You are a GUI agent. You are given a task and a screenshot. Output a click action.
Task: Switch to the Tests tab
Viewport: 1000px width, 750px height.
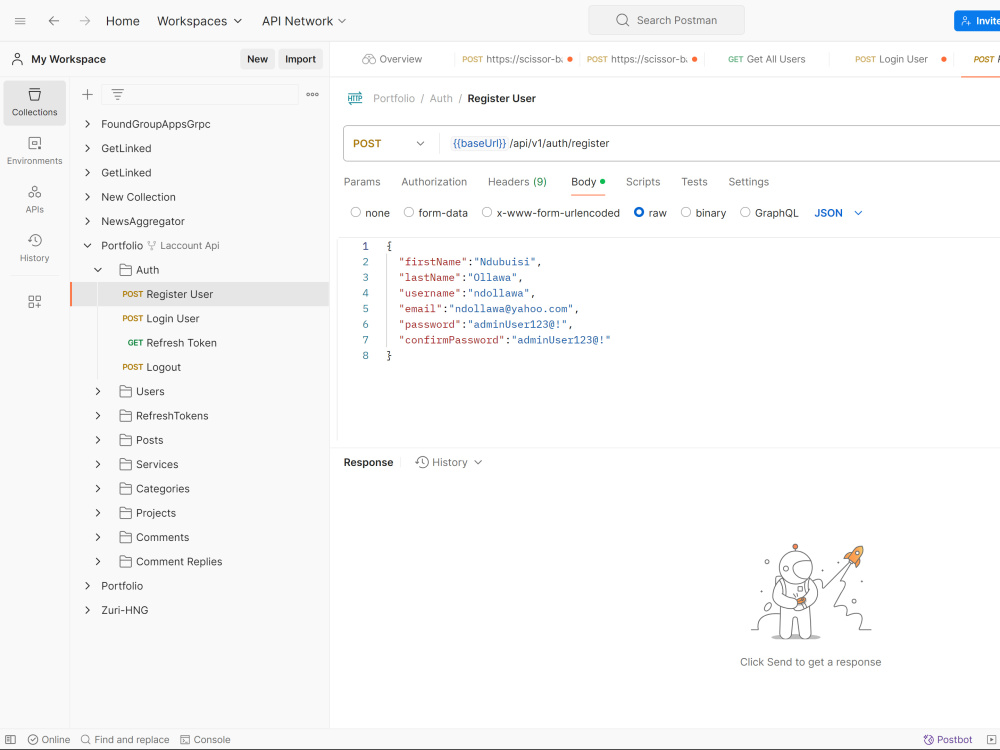click(x=695, y=182)
